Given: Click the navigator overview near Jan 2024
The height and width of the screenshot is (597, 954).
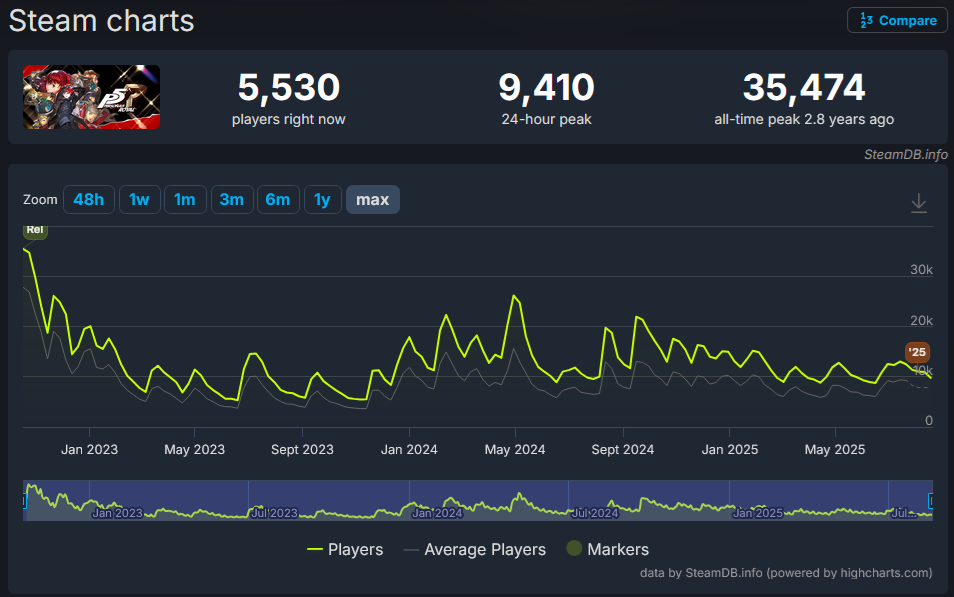Looking at the screenshot, I should tap(437, 513).
